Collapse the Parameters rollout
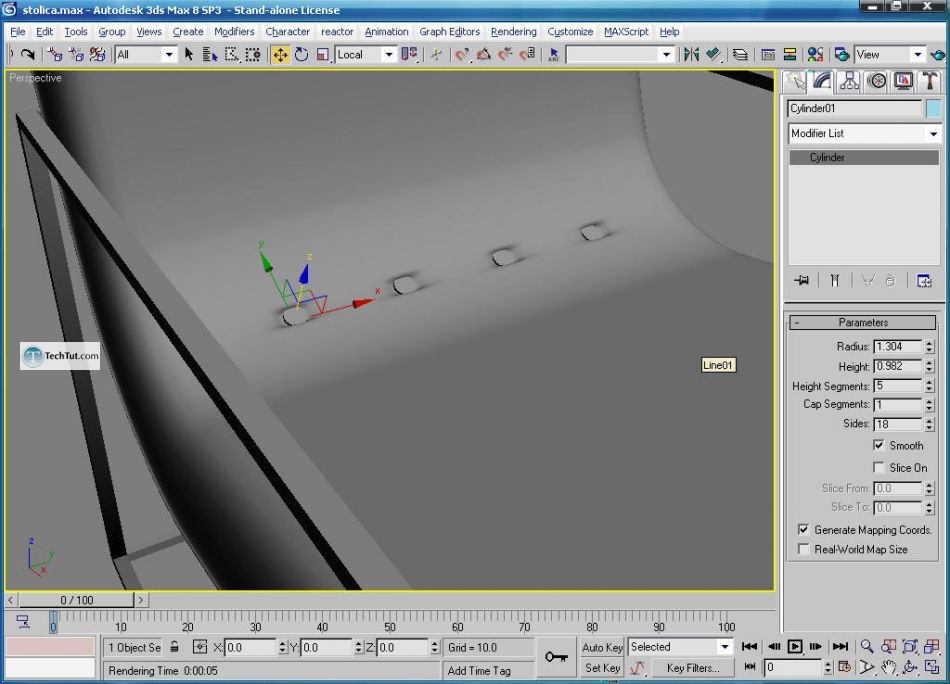Screen dimensions: 950x684 863,322
